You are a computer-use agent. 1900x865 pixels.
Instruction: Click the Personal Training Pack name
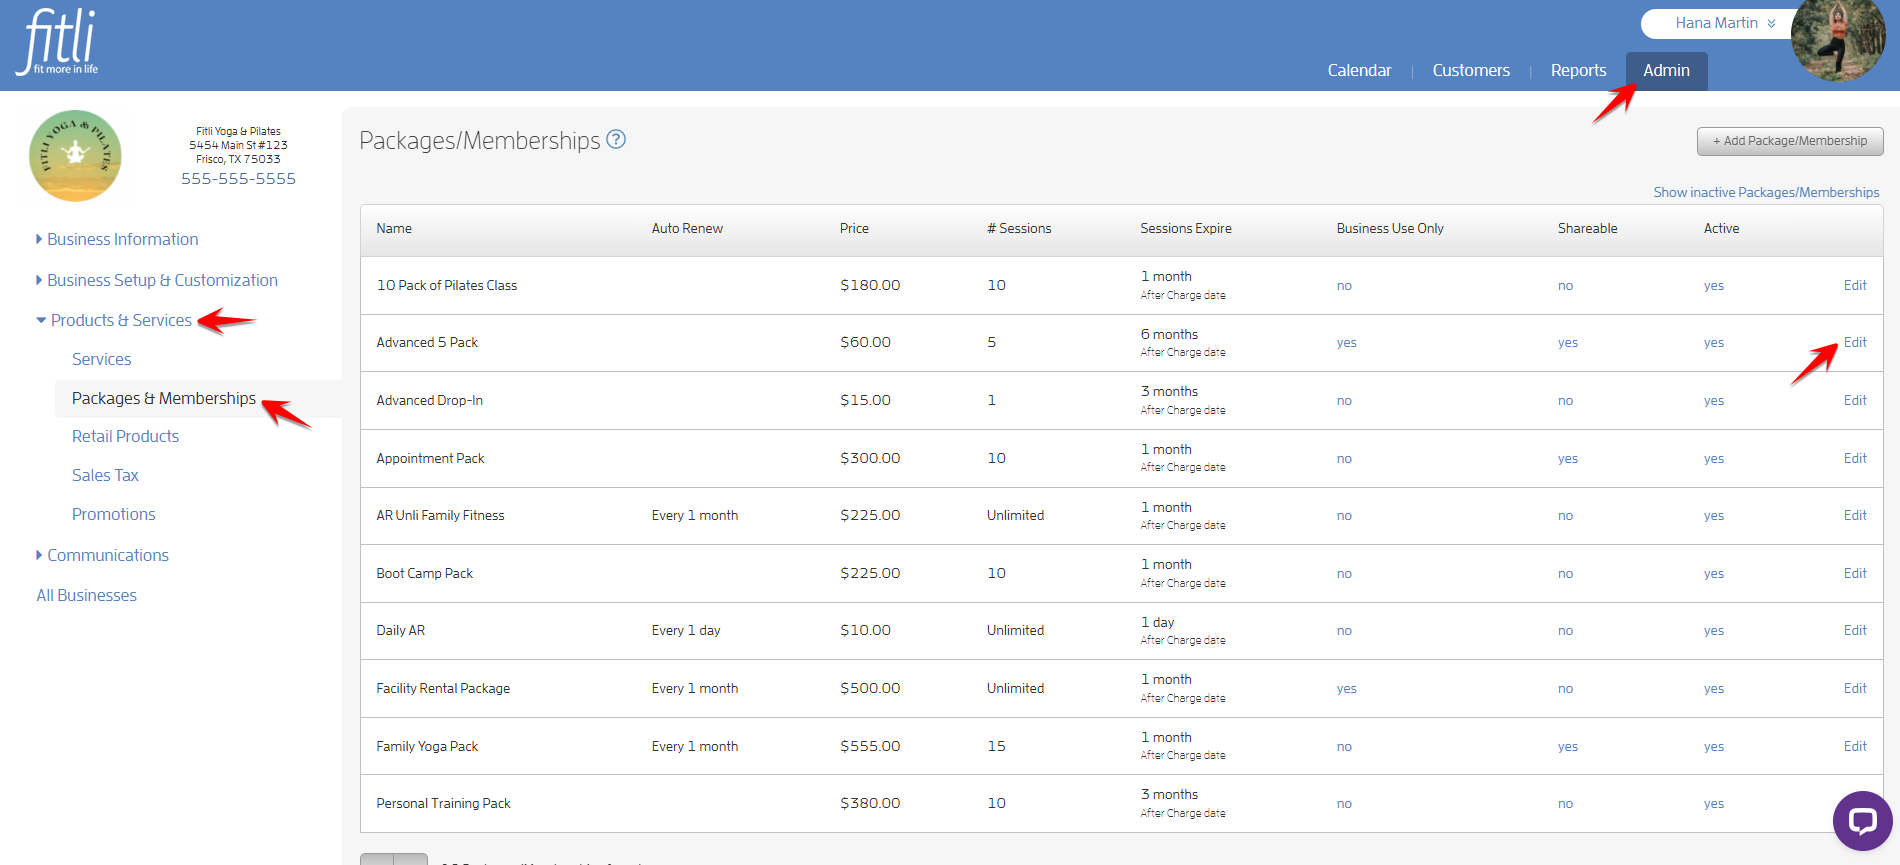coord(443,803)
